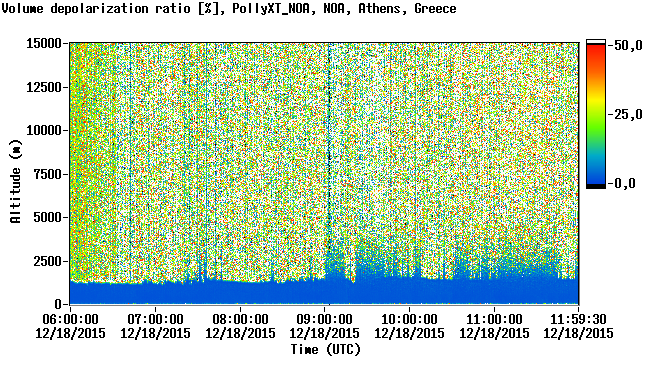This screenshot has height=389, width=665.
Task: Click the 15000 altitude tick label
Action: (x=44, y=43)
